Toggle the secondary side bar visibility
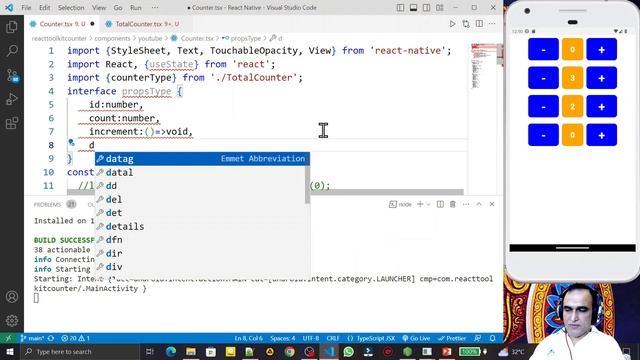Viewport: 640px width, 360px height. point(427,8)
